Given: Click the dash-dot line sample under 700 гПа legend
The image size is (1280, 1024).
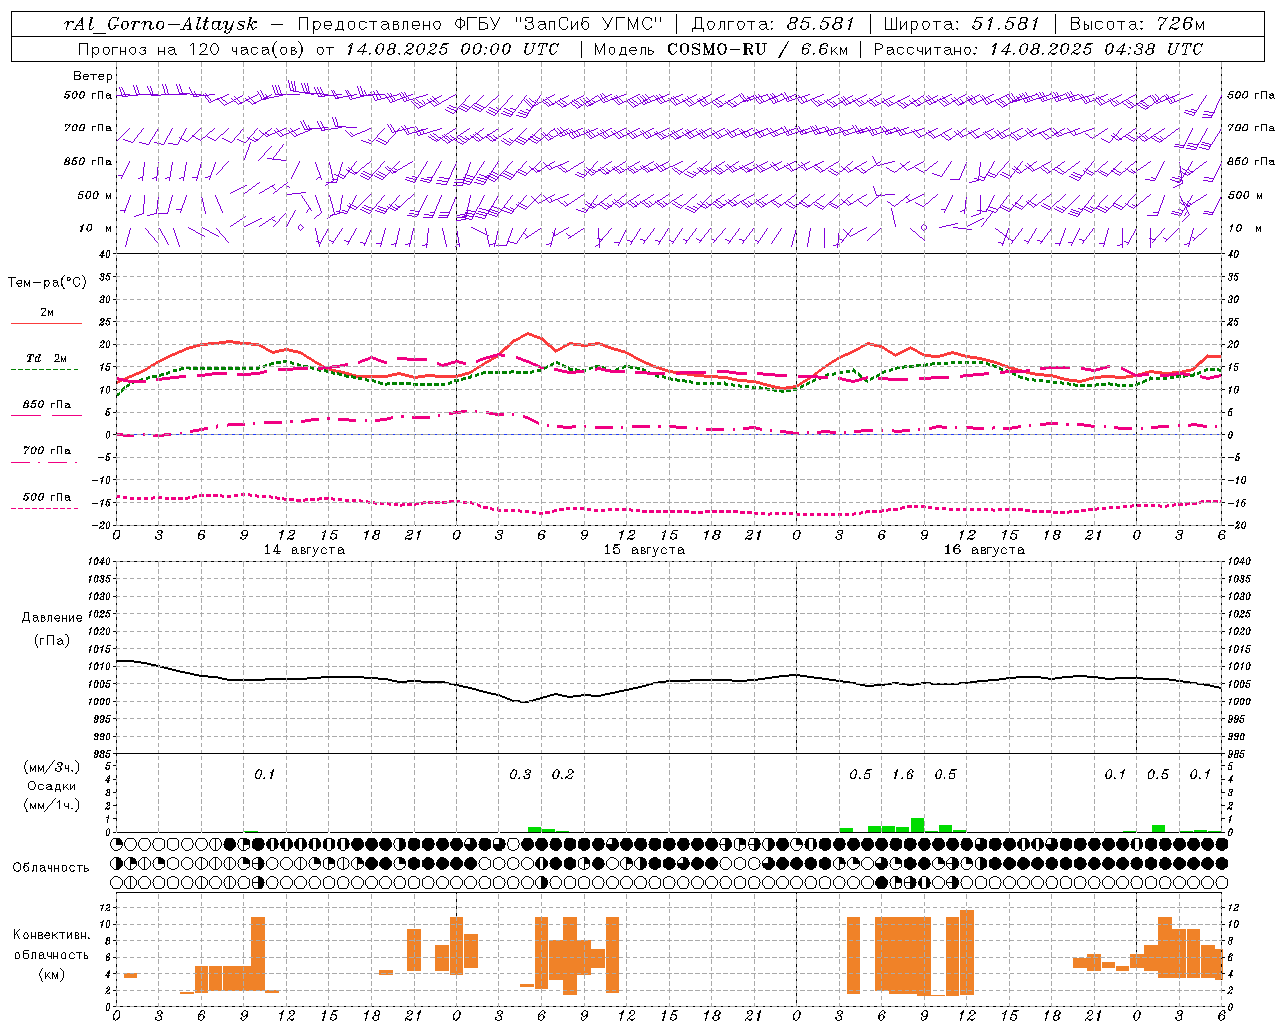Looking at the screenshot, I should pos(45,462).
